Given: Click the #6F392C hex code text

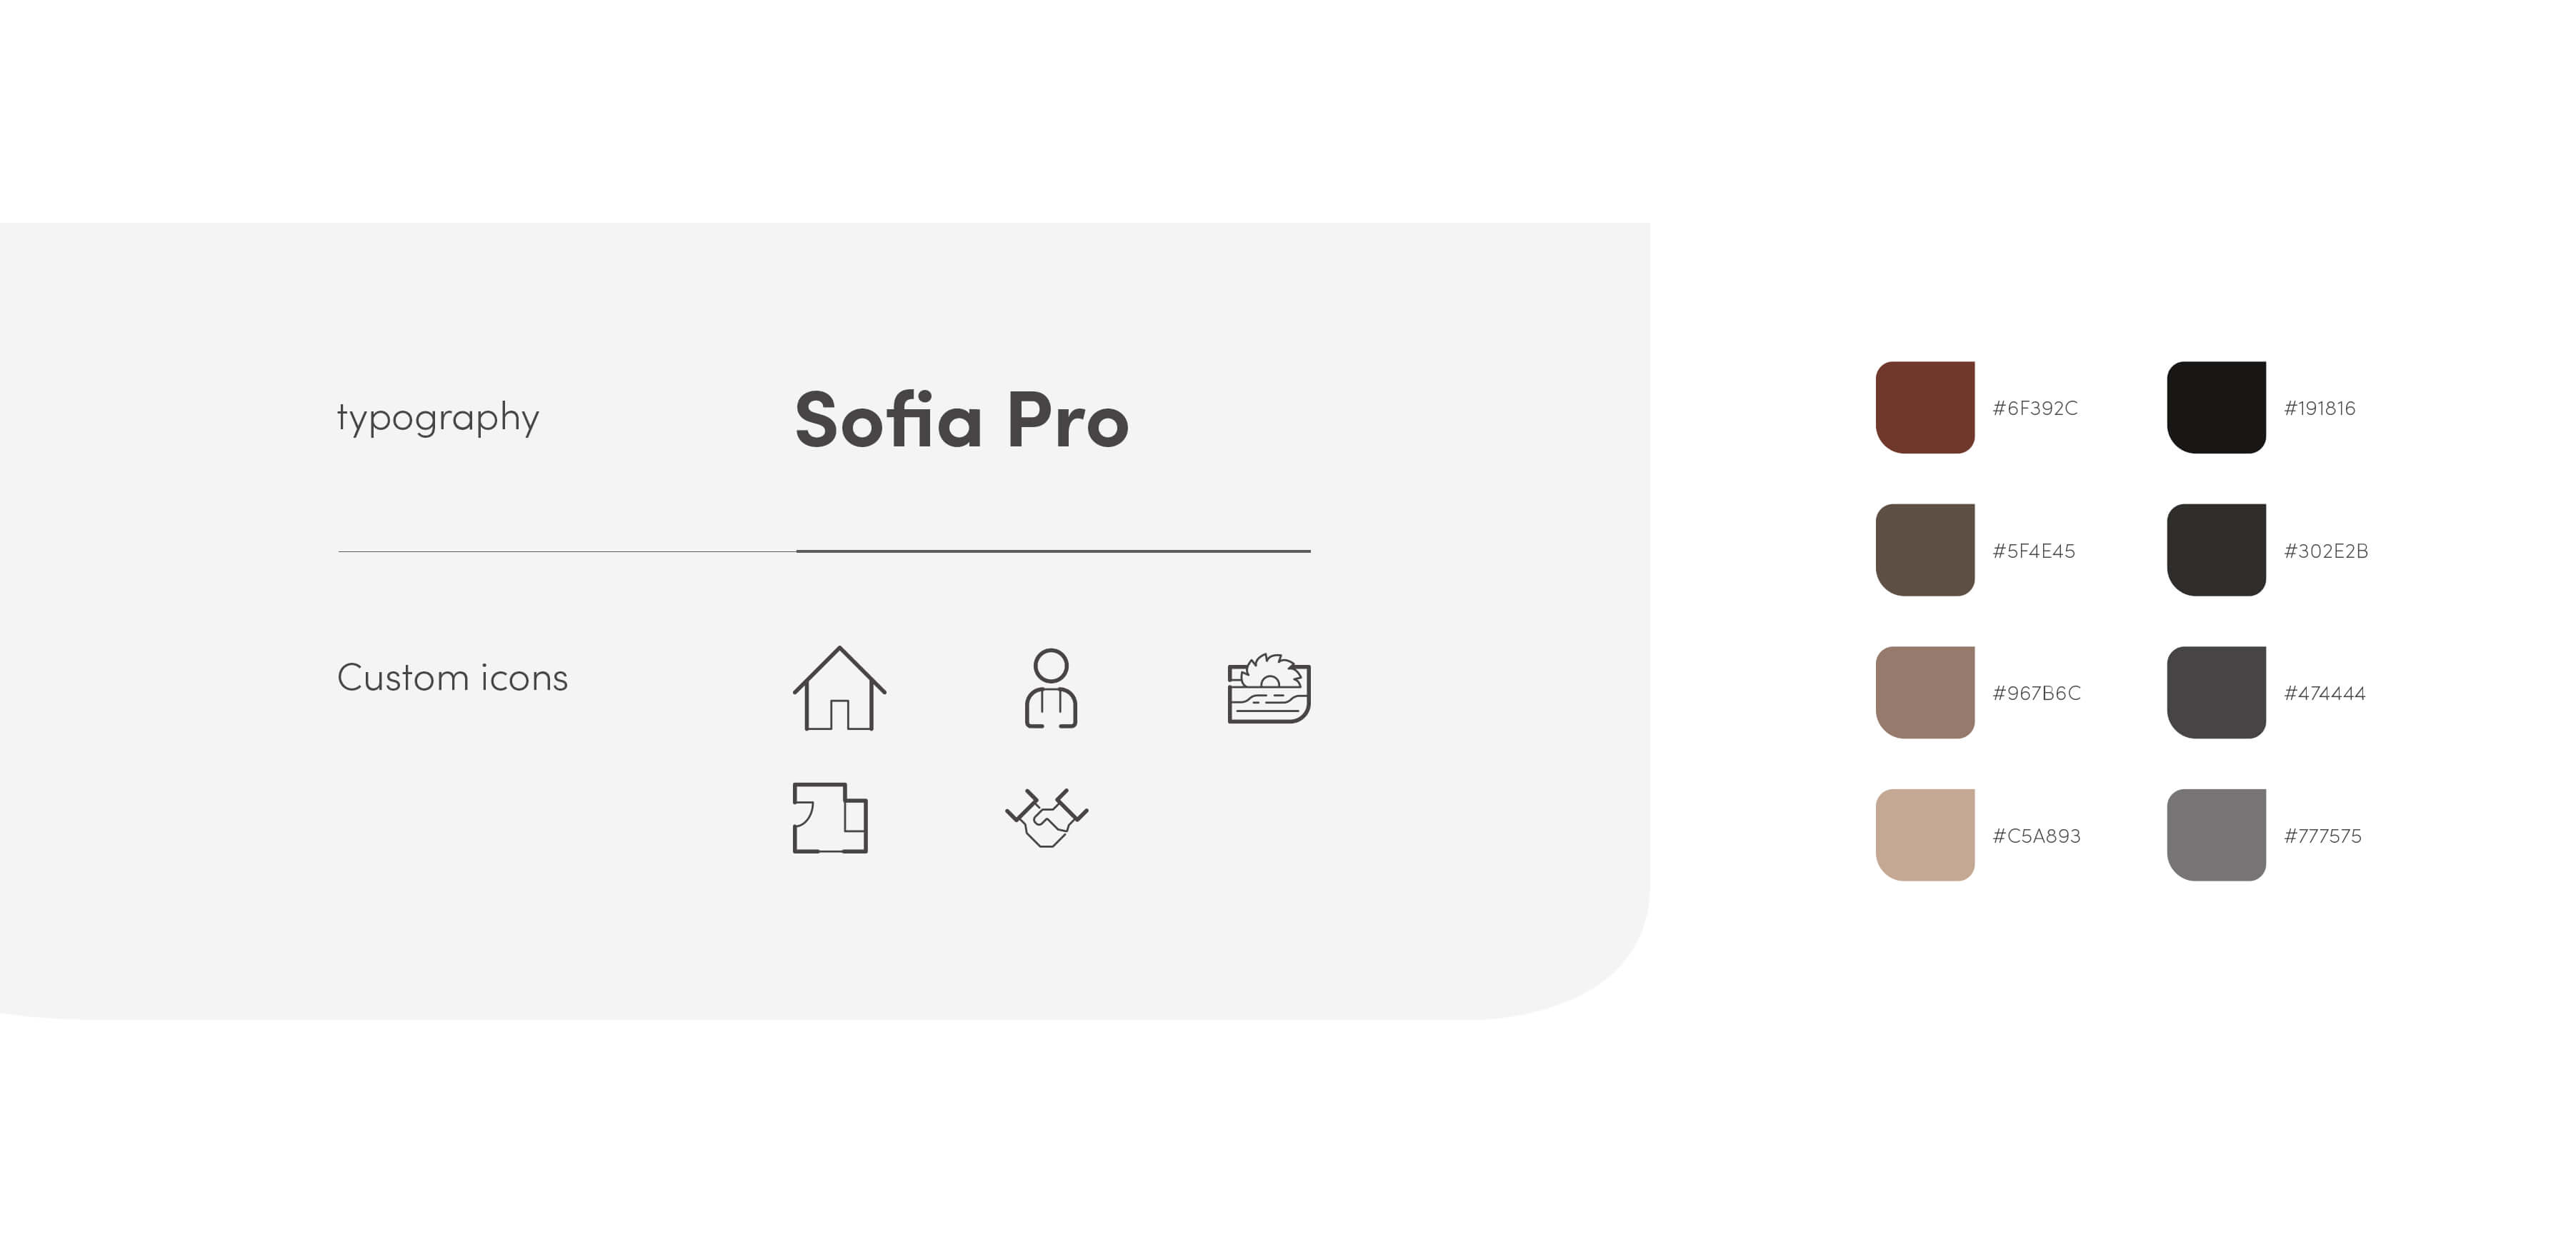Looking at the screenshot, I should [2034, 408].
